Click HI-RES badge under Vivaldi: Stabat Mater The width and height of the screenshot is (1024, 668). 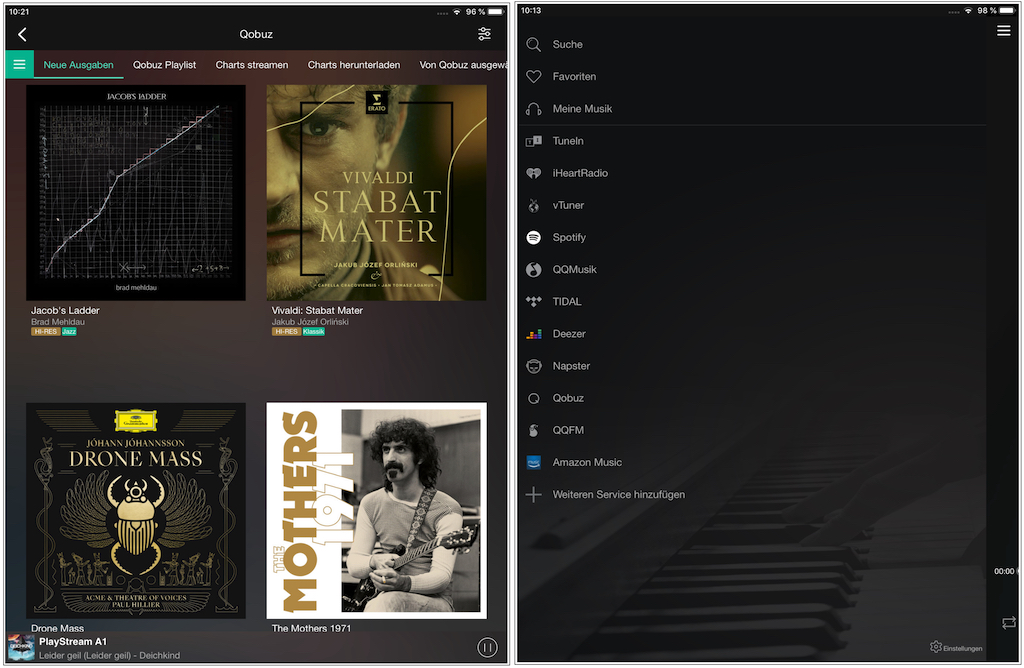(x=286, y=332)
